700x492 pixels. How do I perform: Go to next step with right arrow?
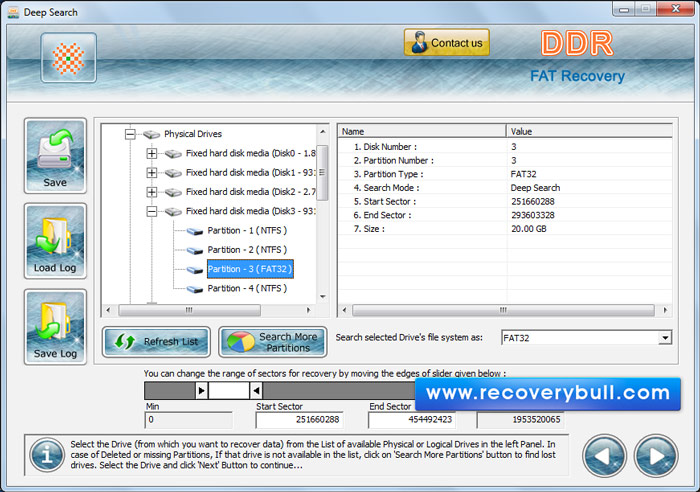click(656, 456)
